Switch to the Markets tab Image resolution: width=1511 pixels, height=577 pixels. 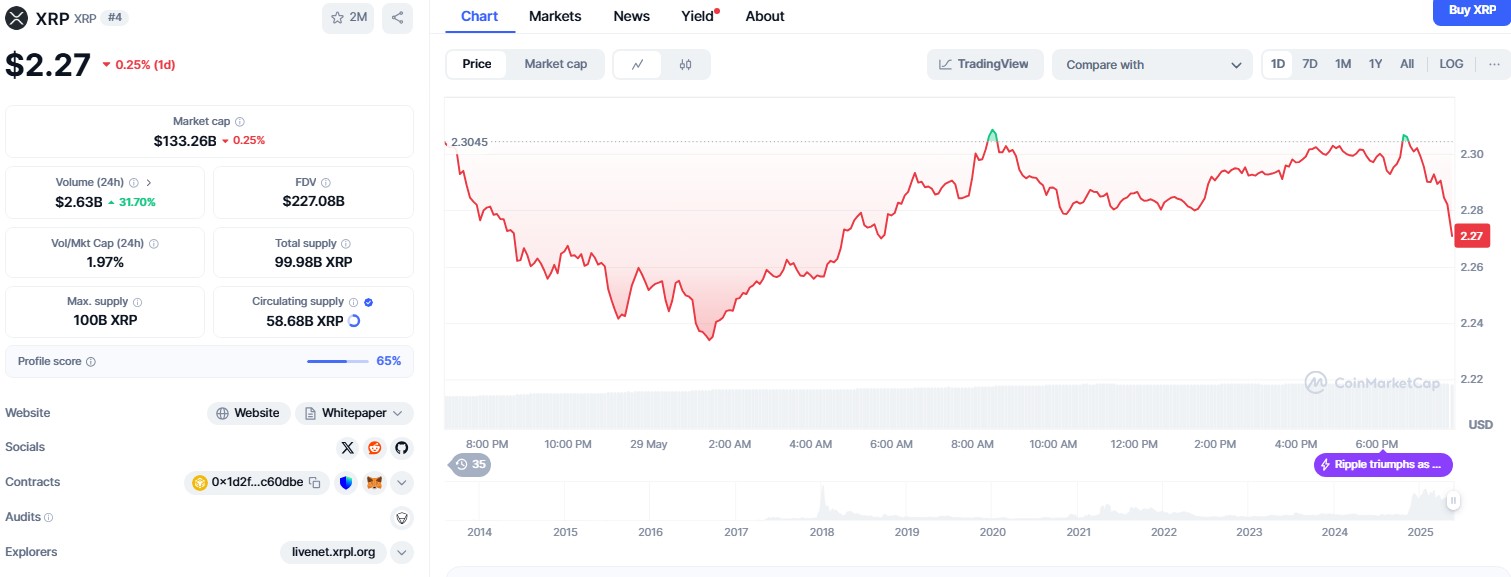click(x=555, y=16)
